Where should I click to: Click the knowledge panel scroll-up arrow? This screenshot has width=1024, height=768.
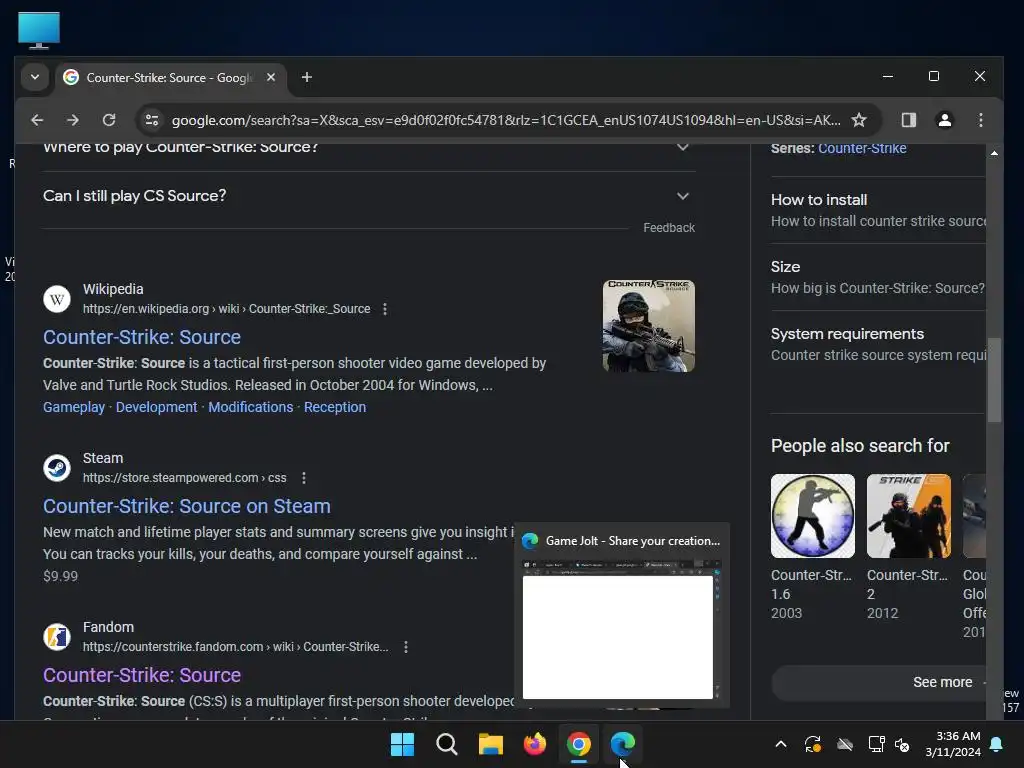[x=994, y=153]
